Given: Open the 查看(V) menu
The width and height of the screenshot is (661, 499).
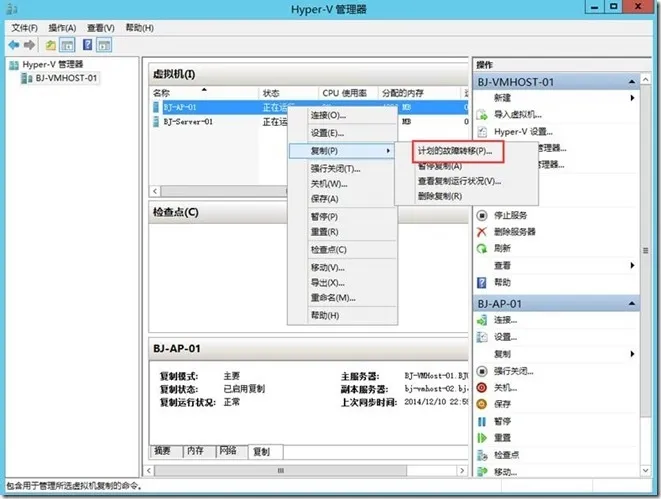Looking at the screenshot, I should pyautogui.click(x=101, y=28).
